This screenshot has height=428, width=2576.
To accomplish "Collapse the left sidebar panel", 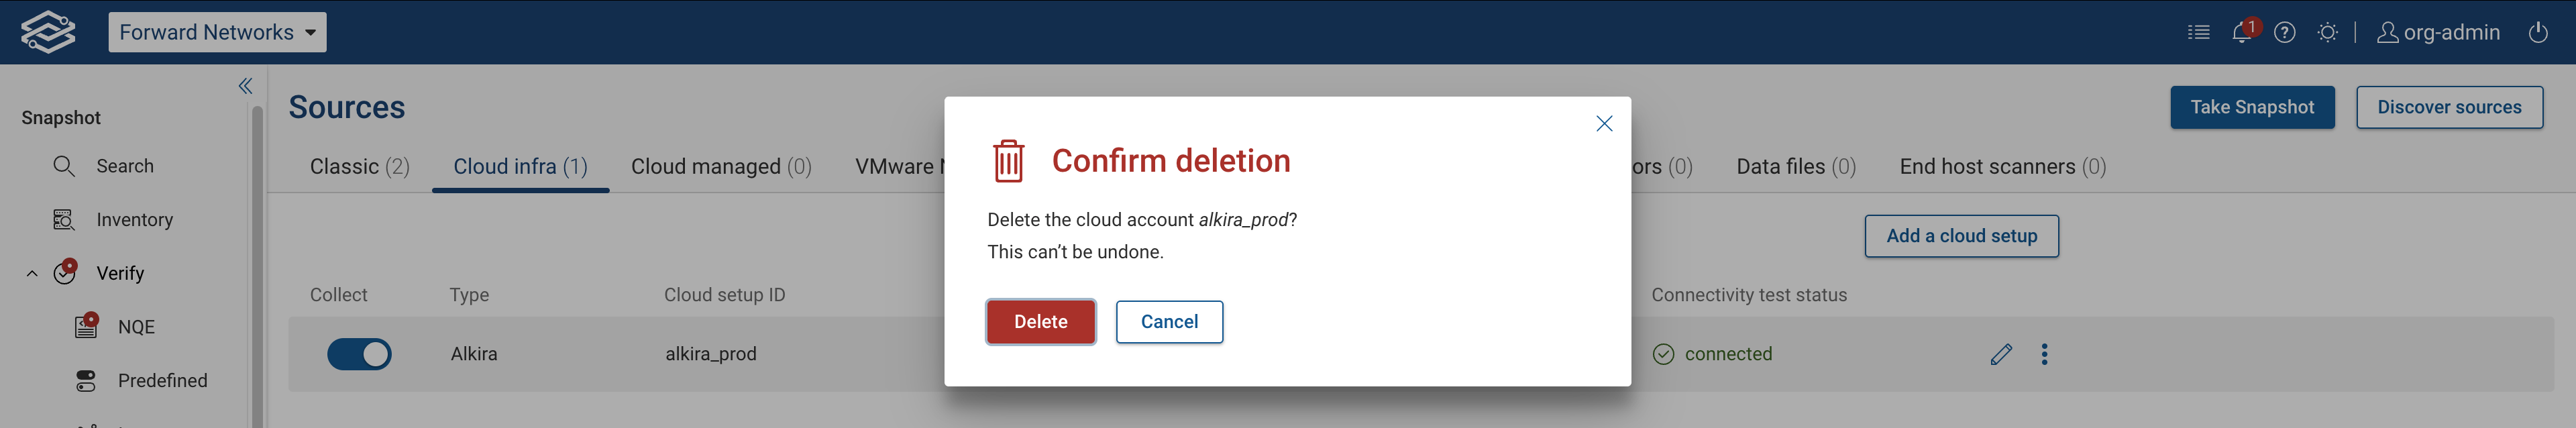I will click(x=245, y=86).
